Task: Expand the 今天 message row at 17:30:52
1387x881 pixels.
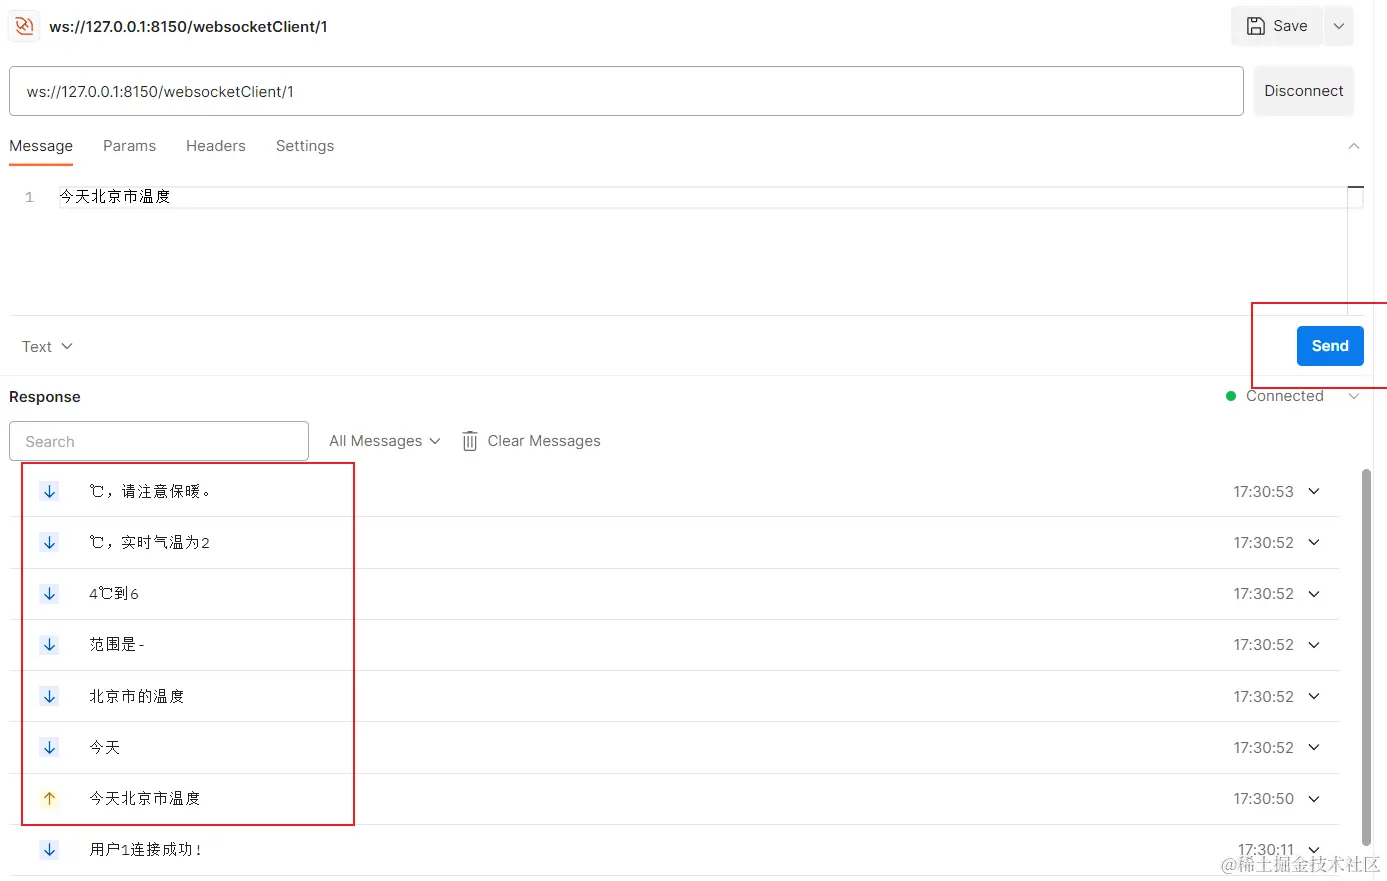Action: pos(1314,747)
